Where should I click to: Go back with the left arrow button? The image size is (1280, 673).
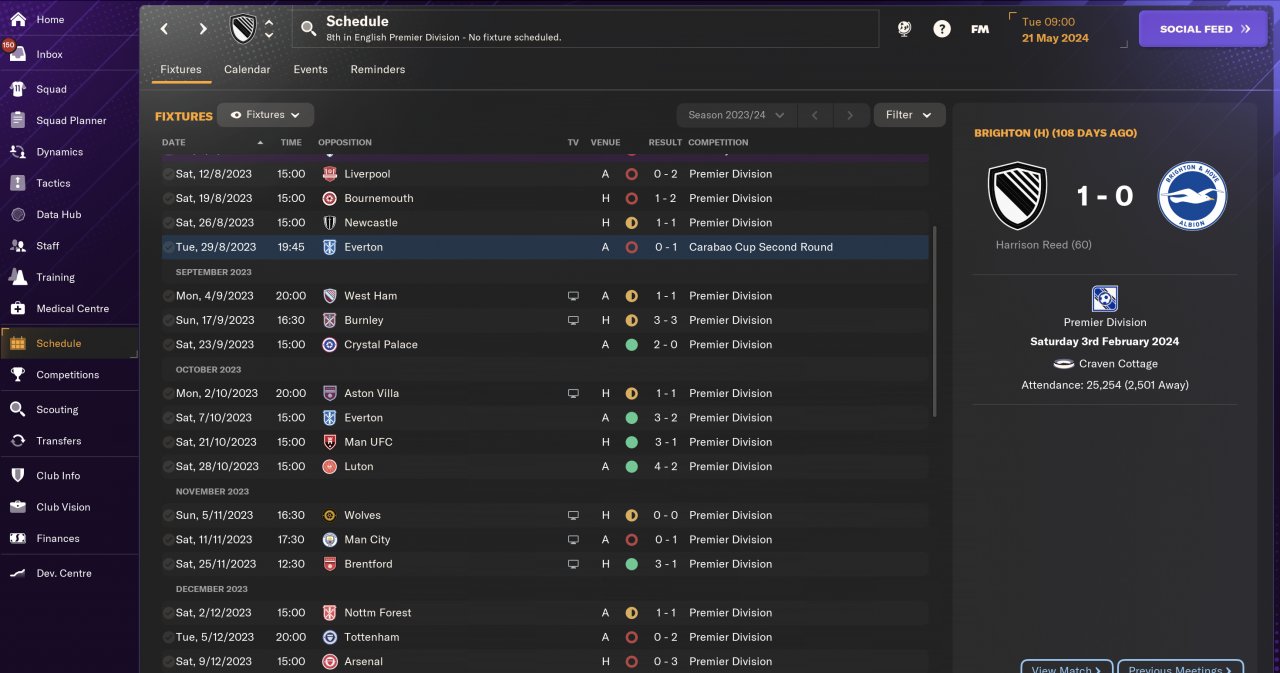click(165, 29)
